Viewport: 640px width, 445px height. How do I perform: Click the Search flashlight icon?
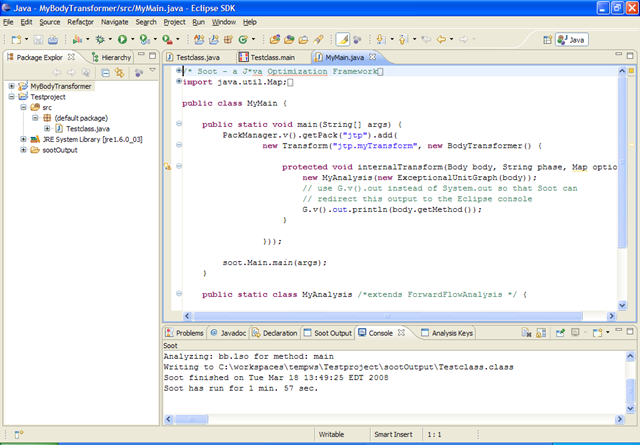[318, 40]
